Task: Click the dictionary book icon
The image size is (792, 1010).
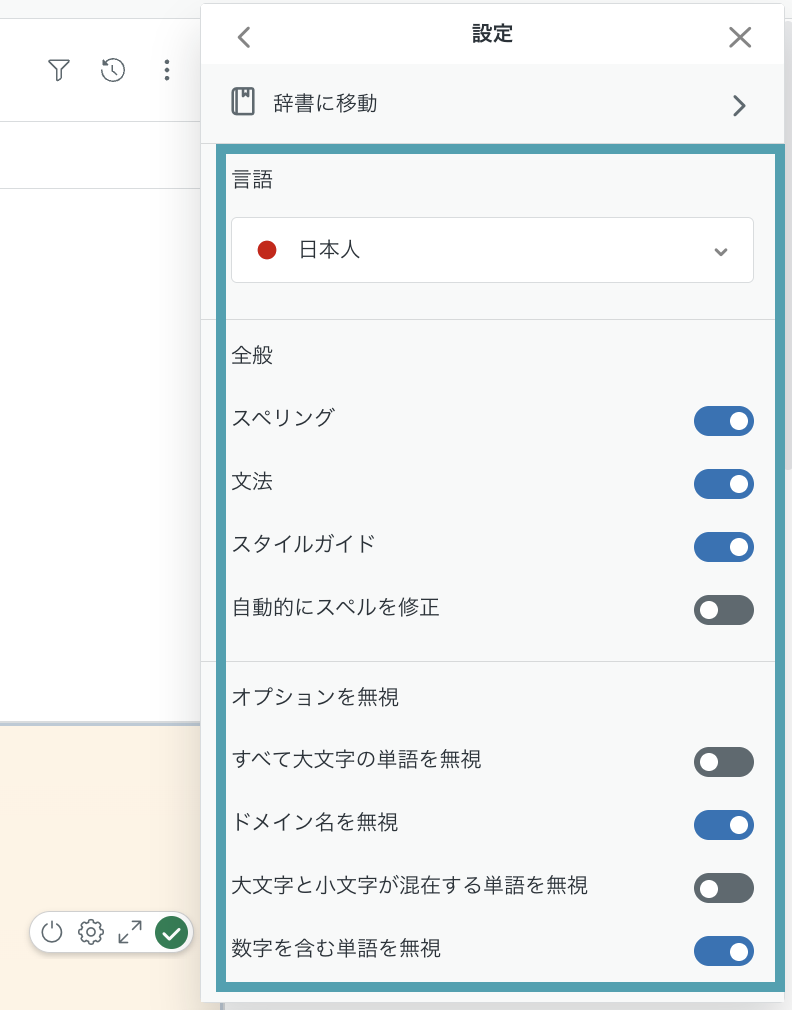Action: [243, 102]
